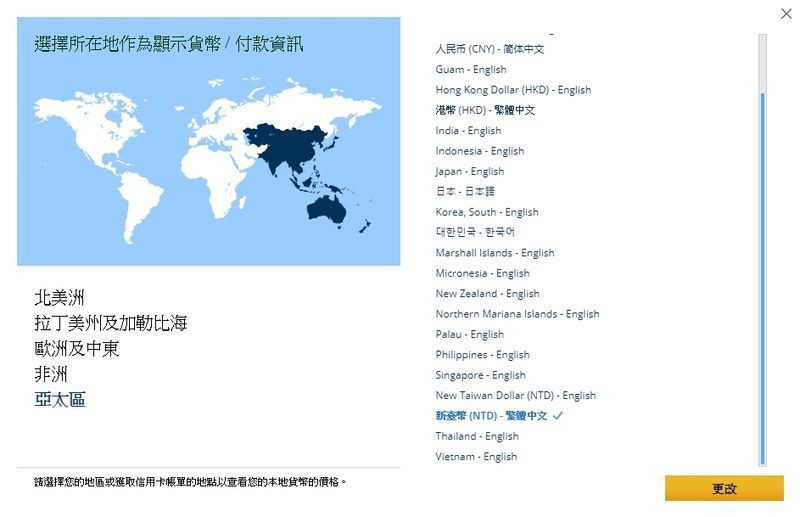The width and height of the screenshot is (800, 517).
Task: Choose Guam - English
Action: click(471, 69)
